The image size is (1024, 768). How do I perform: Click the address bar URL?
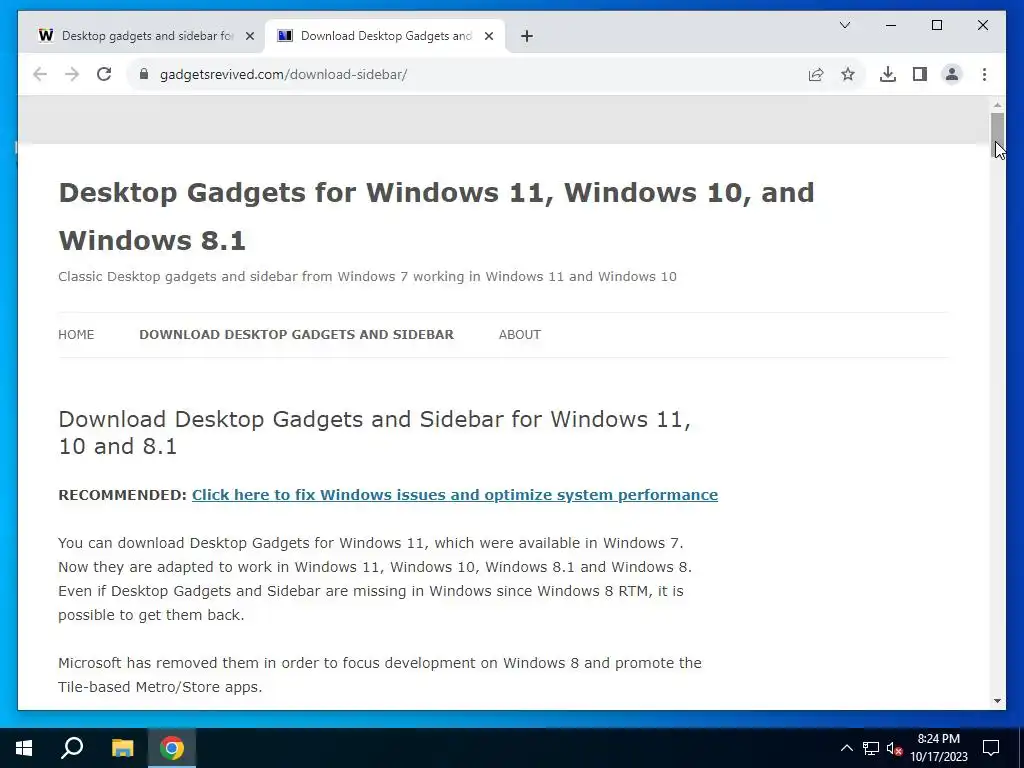[x=283, y=74]
